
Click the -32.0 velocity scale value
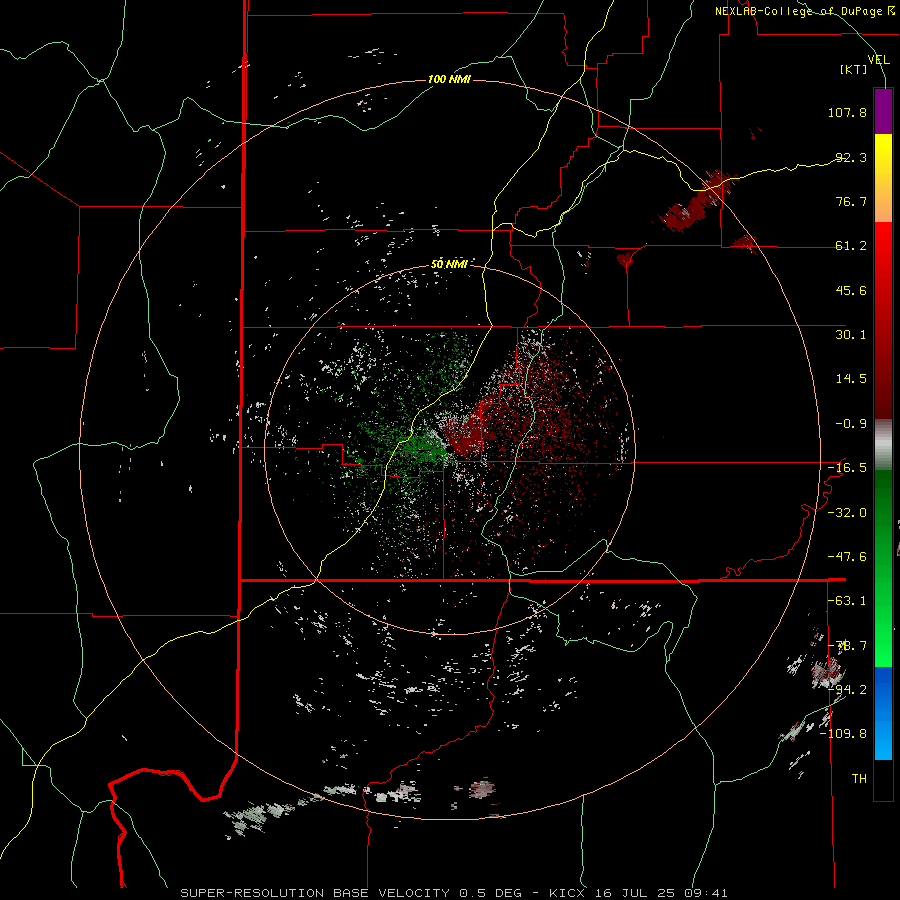[x=847, y=513]
